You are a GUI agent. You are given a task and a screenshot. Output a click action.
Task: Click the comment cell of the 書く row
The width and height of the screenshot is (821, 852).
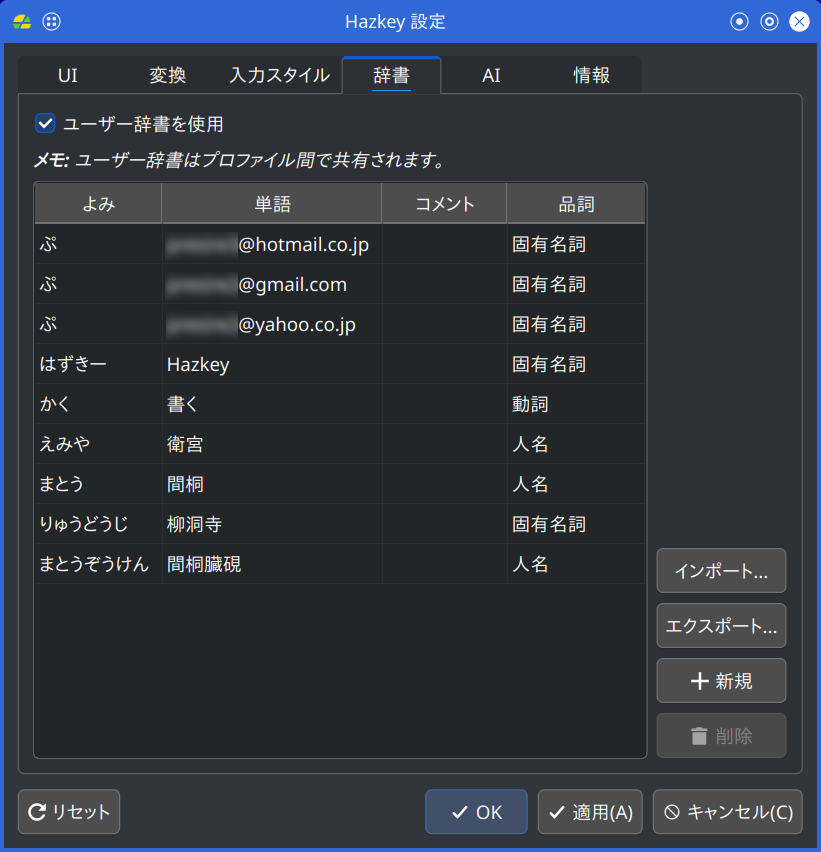444,404
